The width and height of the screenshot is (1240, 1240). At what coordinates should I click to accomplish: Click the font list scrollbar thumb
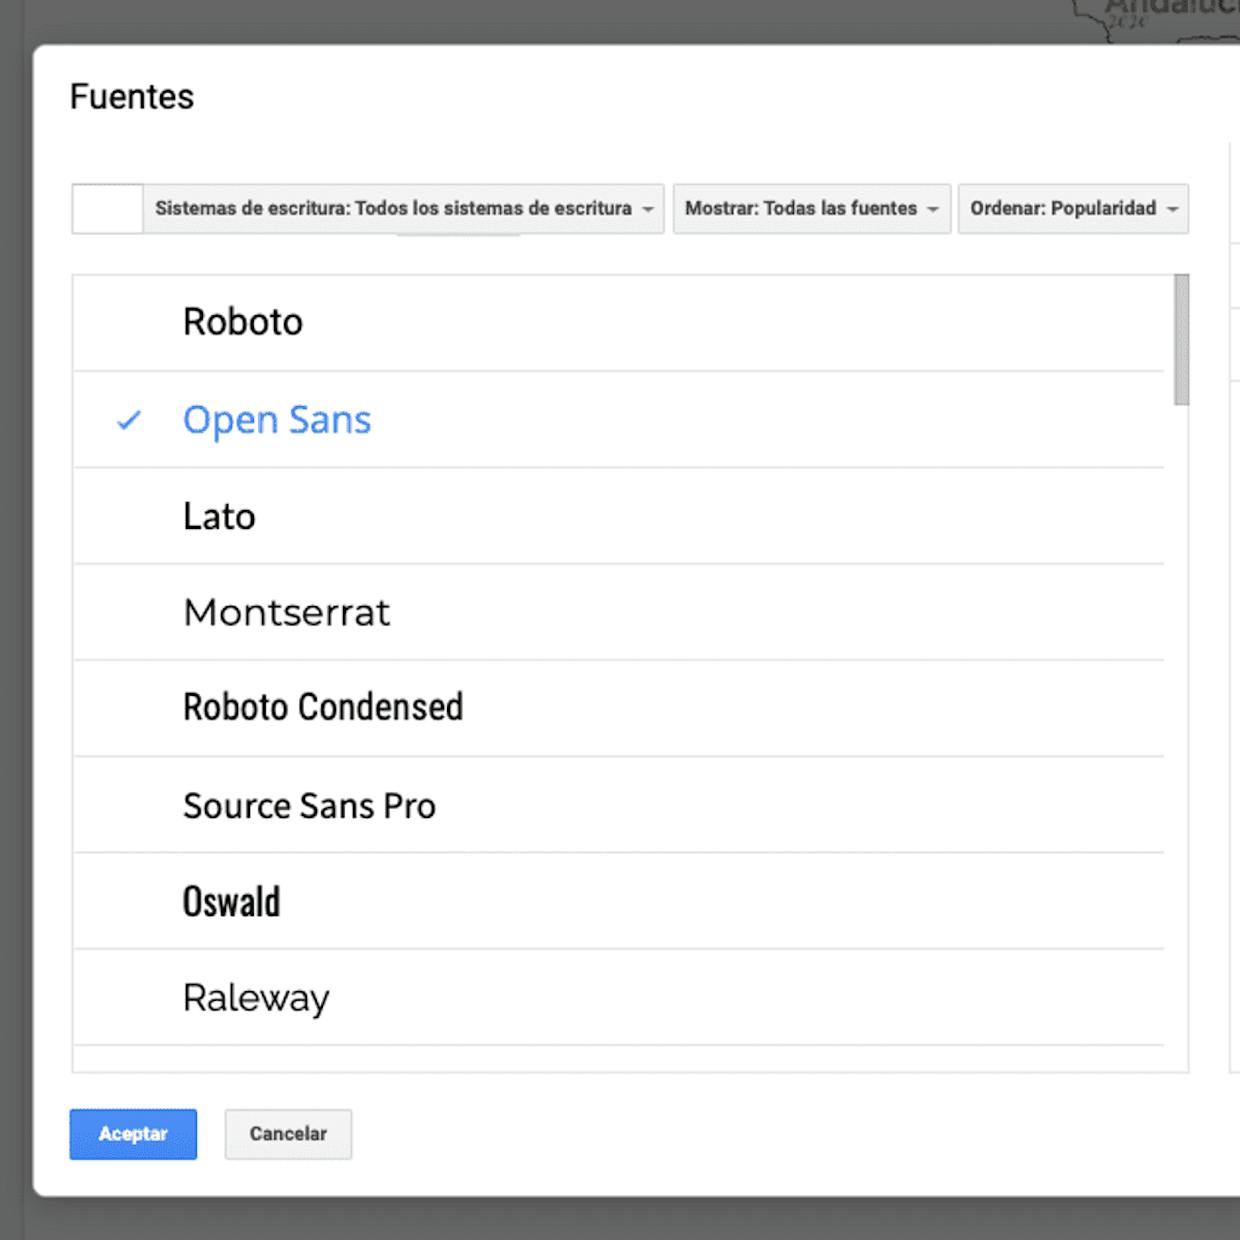[1181, 340]
